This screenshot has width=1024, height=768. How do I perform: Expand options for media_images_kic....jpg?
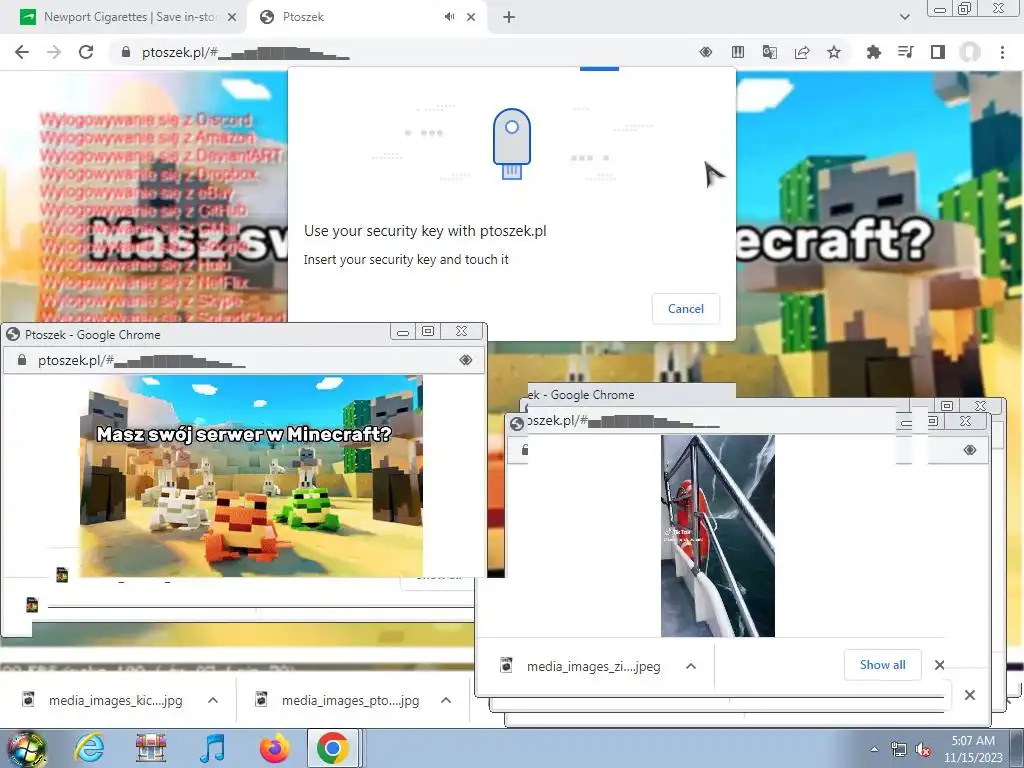(x=213, y=701)
